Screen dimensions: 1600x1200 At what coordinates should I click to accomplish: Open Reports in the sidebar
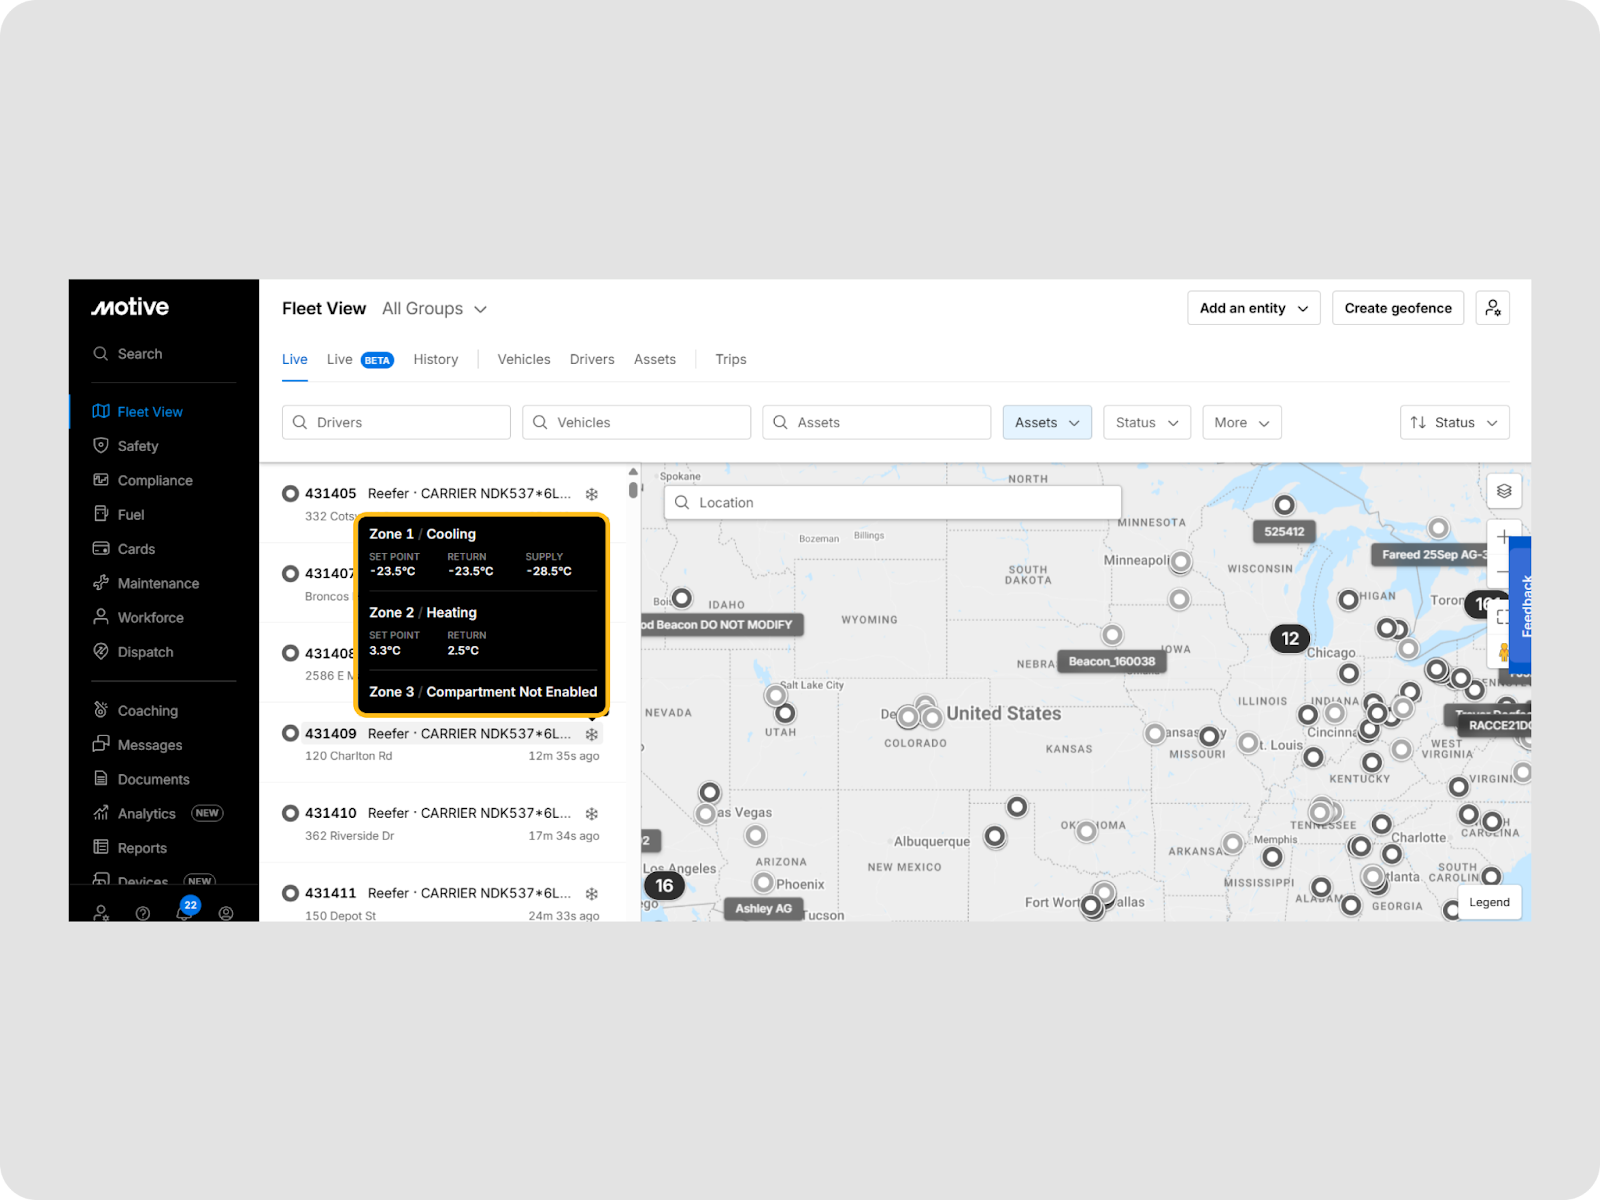(x=142, y=848)
